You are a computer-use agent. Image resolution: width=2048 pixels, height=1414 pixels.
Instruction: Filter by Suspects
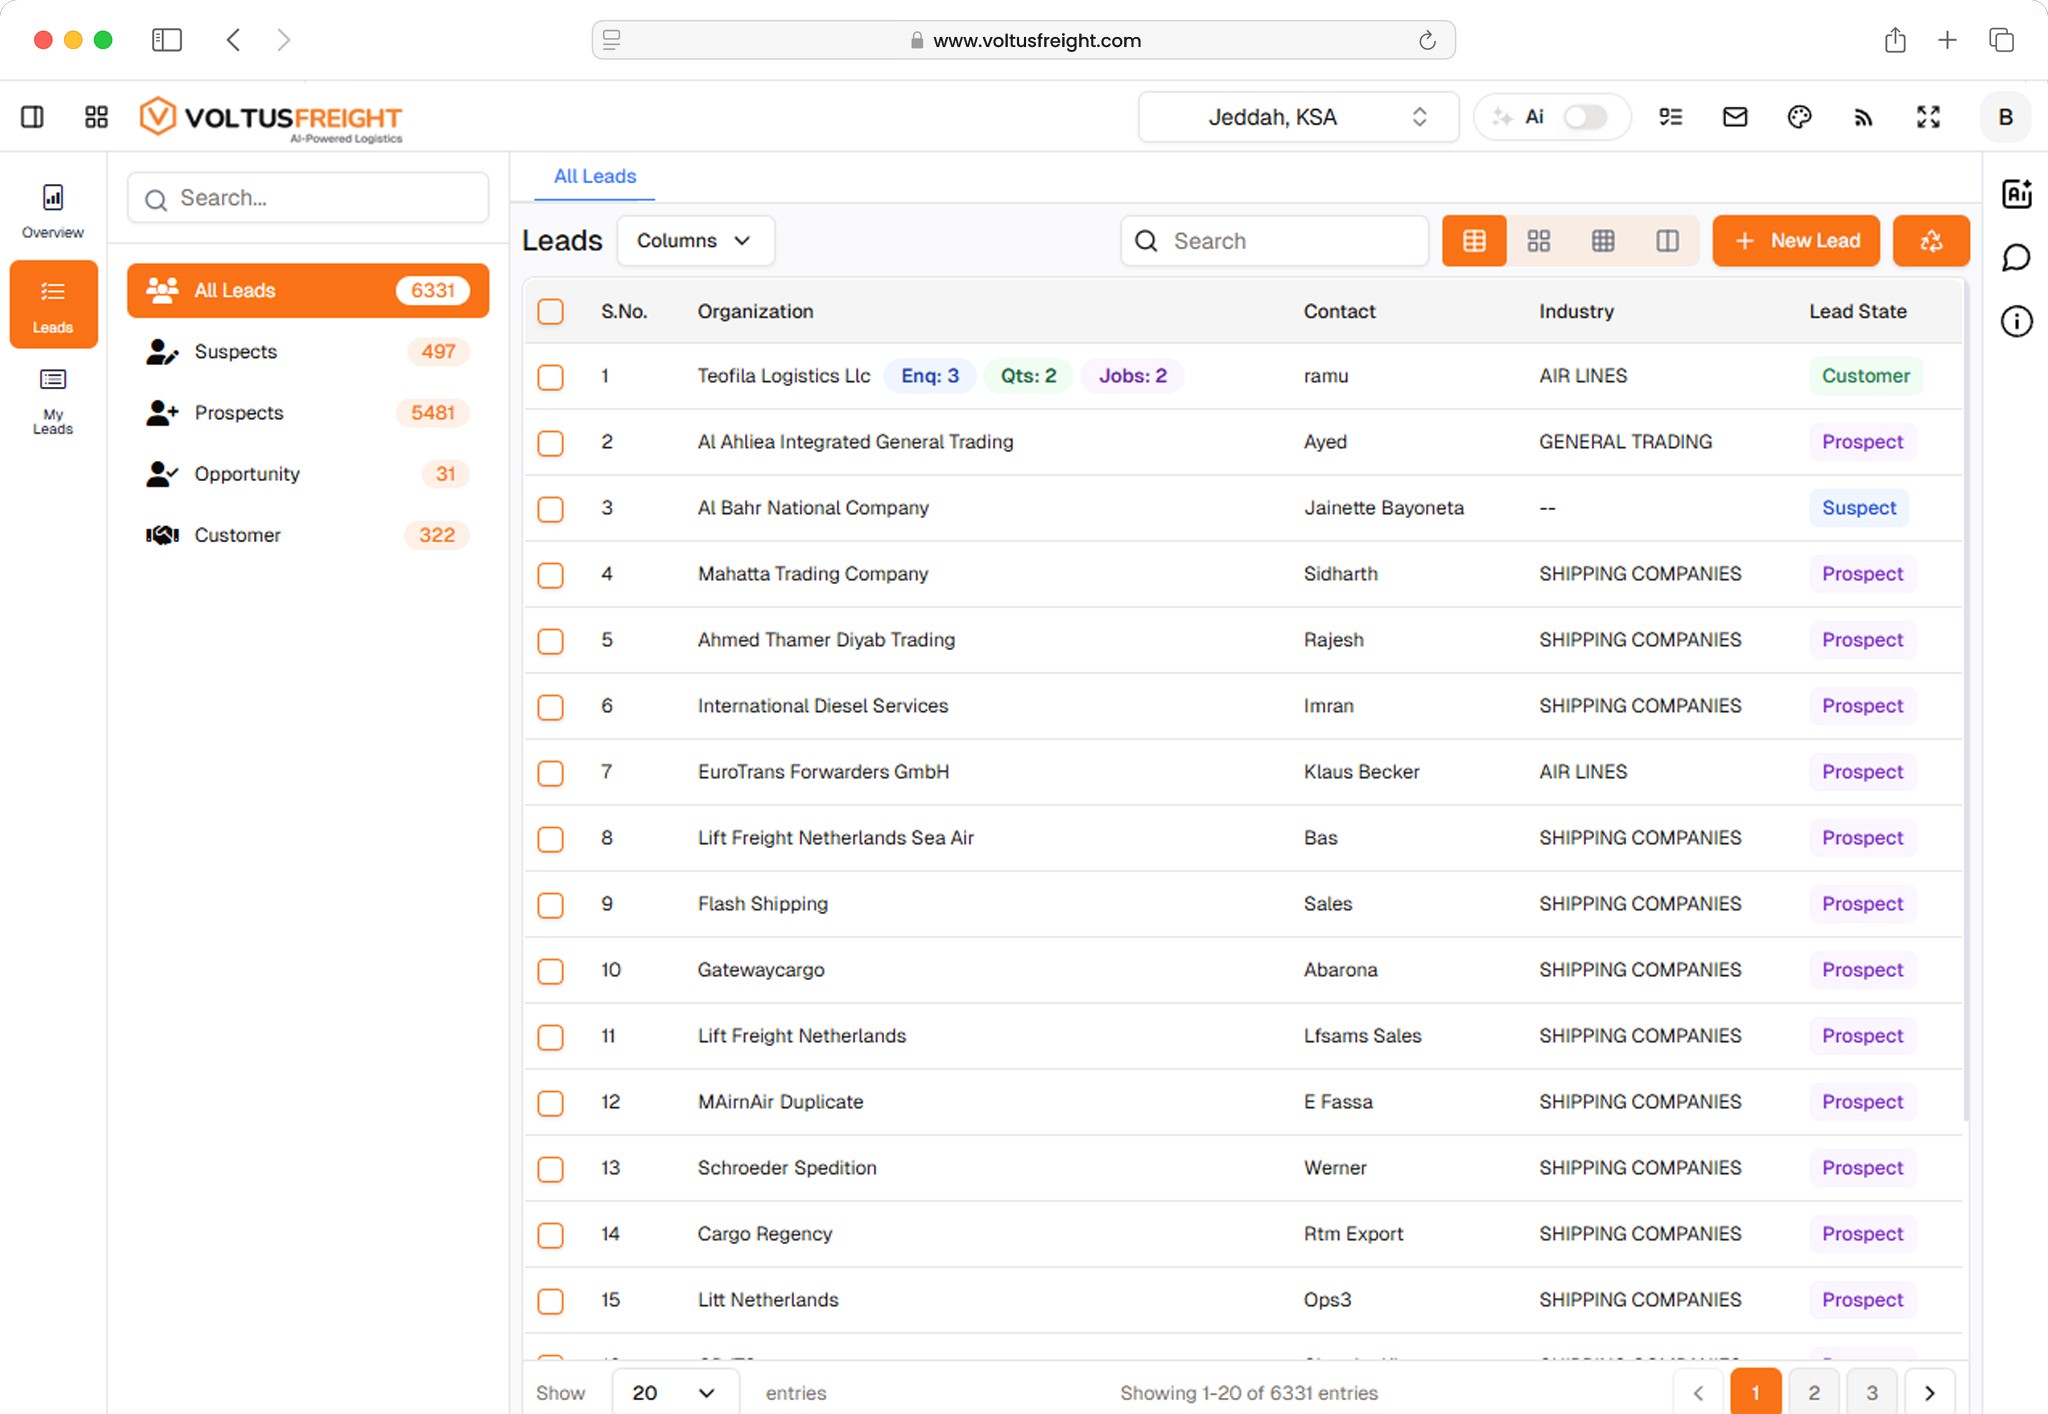coord(308,352)
